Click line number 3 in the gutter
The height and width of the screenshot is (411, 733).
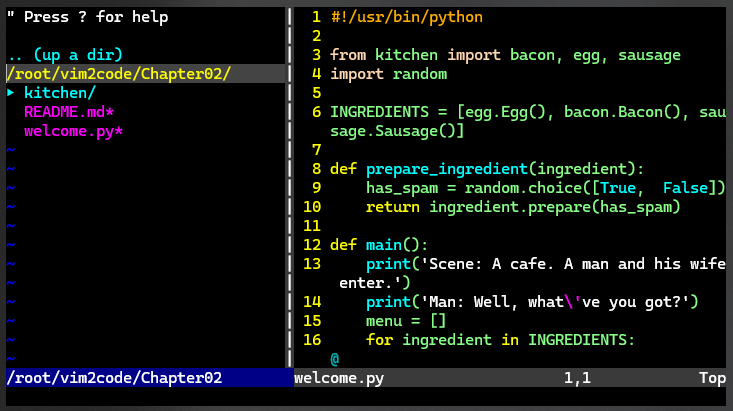click(x=316, y=55)
